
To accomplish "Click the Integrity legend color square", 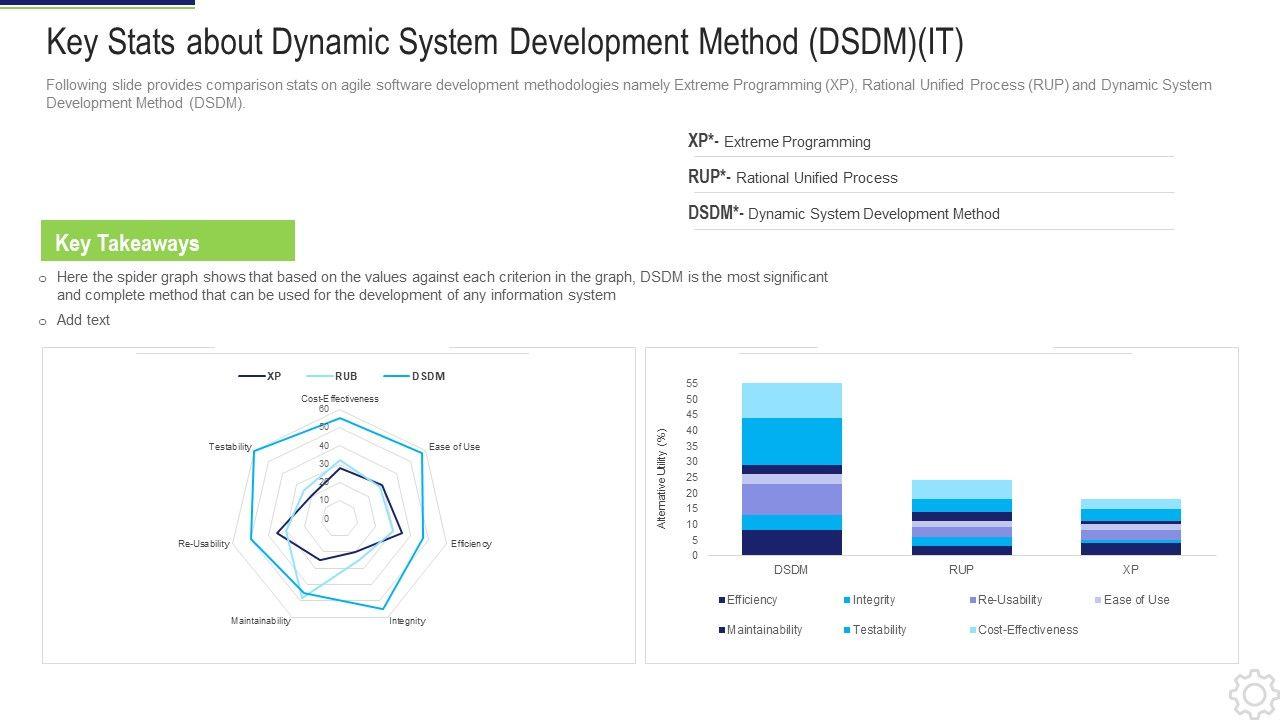I will (847, 600).
